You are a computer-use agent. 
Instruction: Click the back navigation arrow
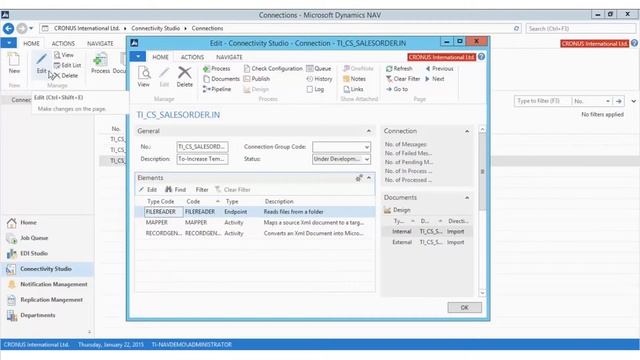pyautogui.click(x=9, y=28)
